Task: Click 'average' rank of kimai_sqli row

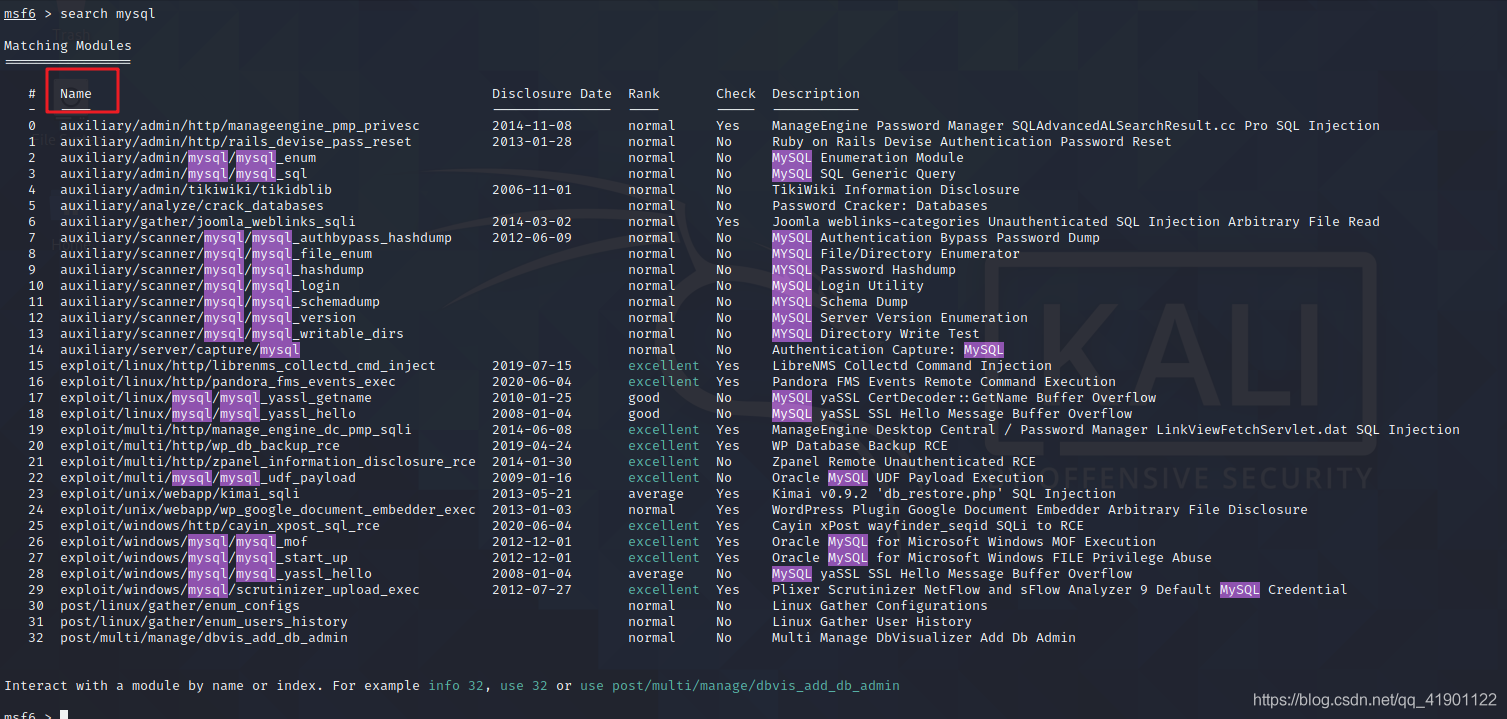Action: [656, 494]
